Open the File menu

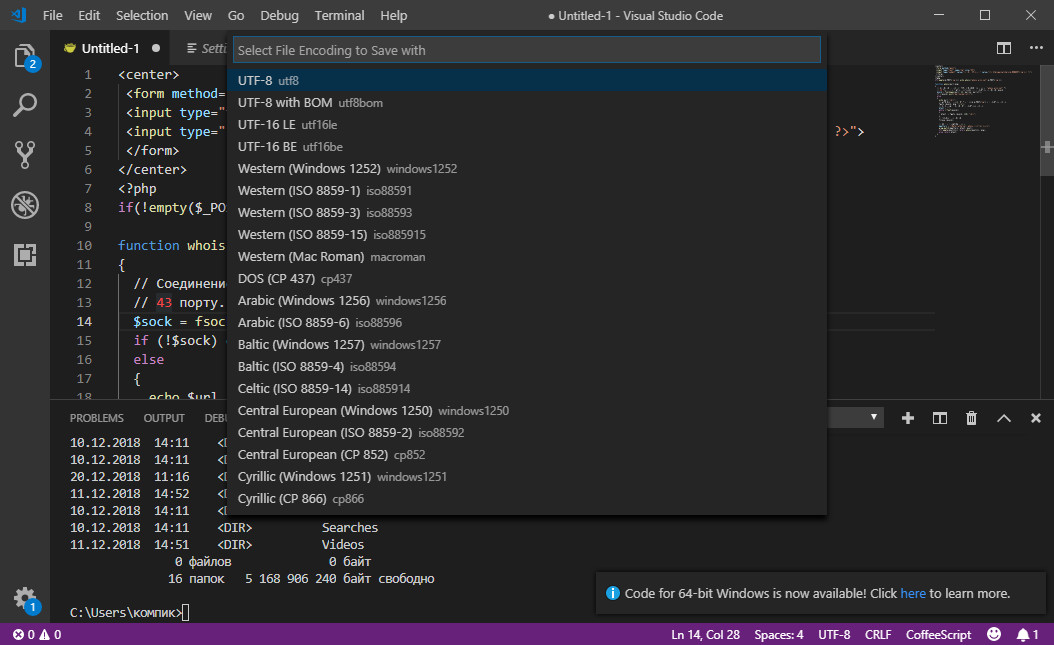52,15
